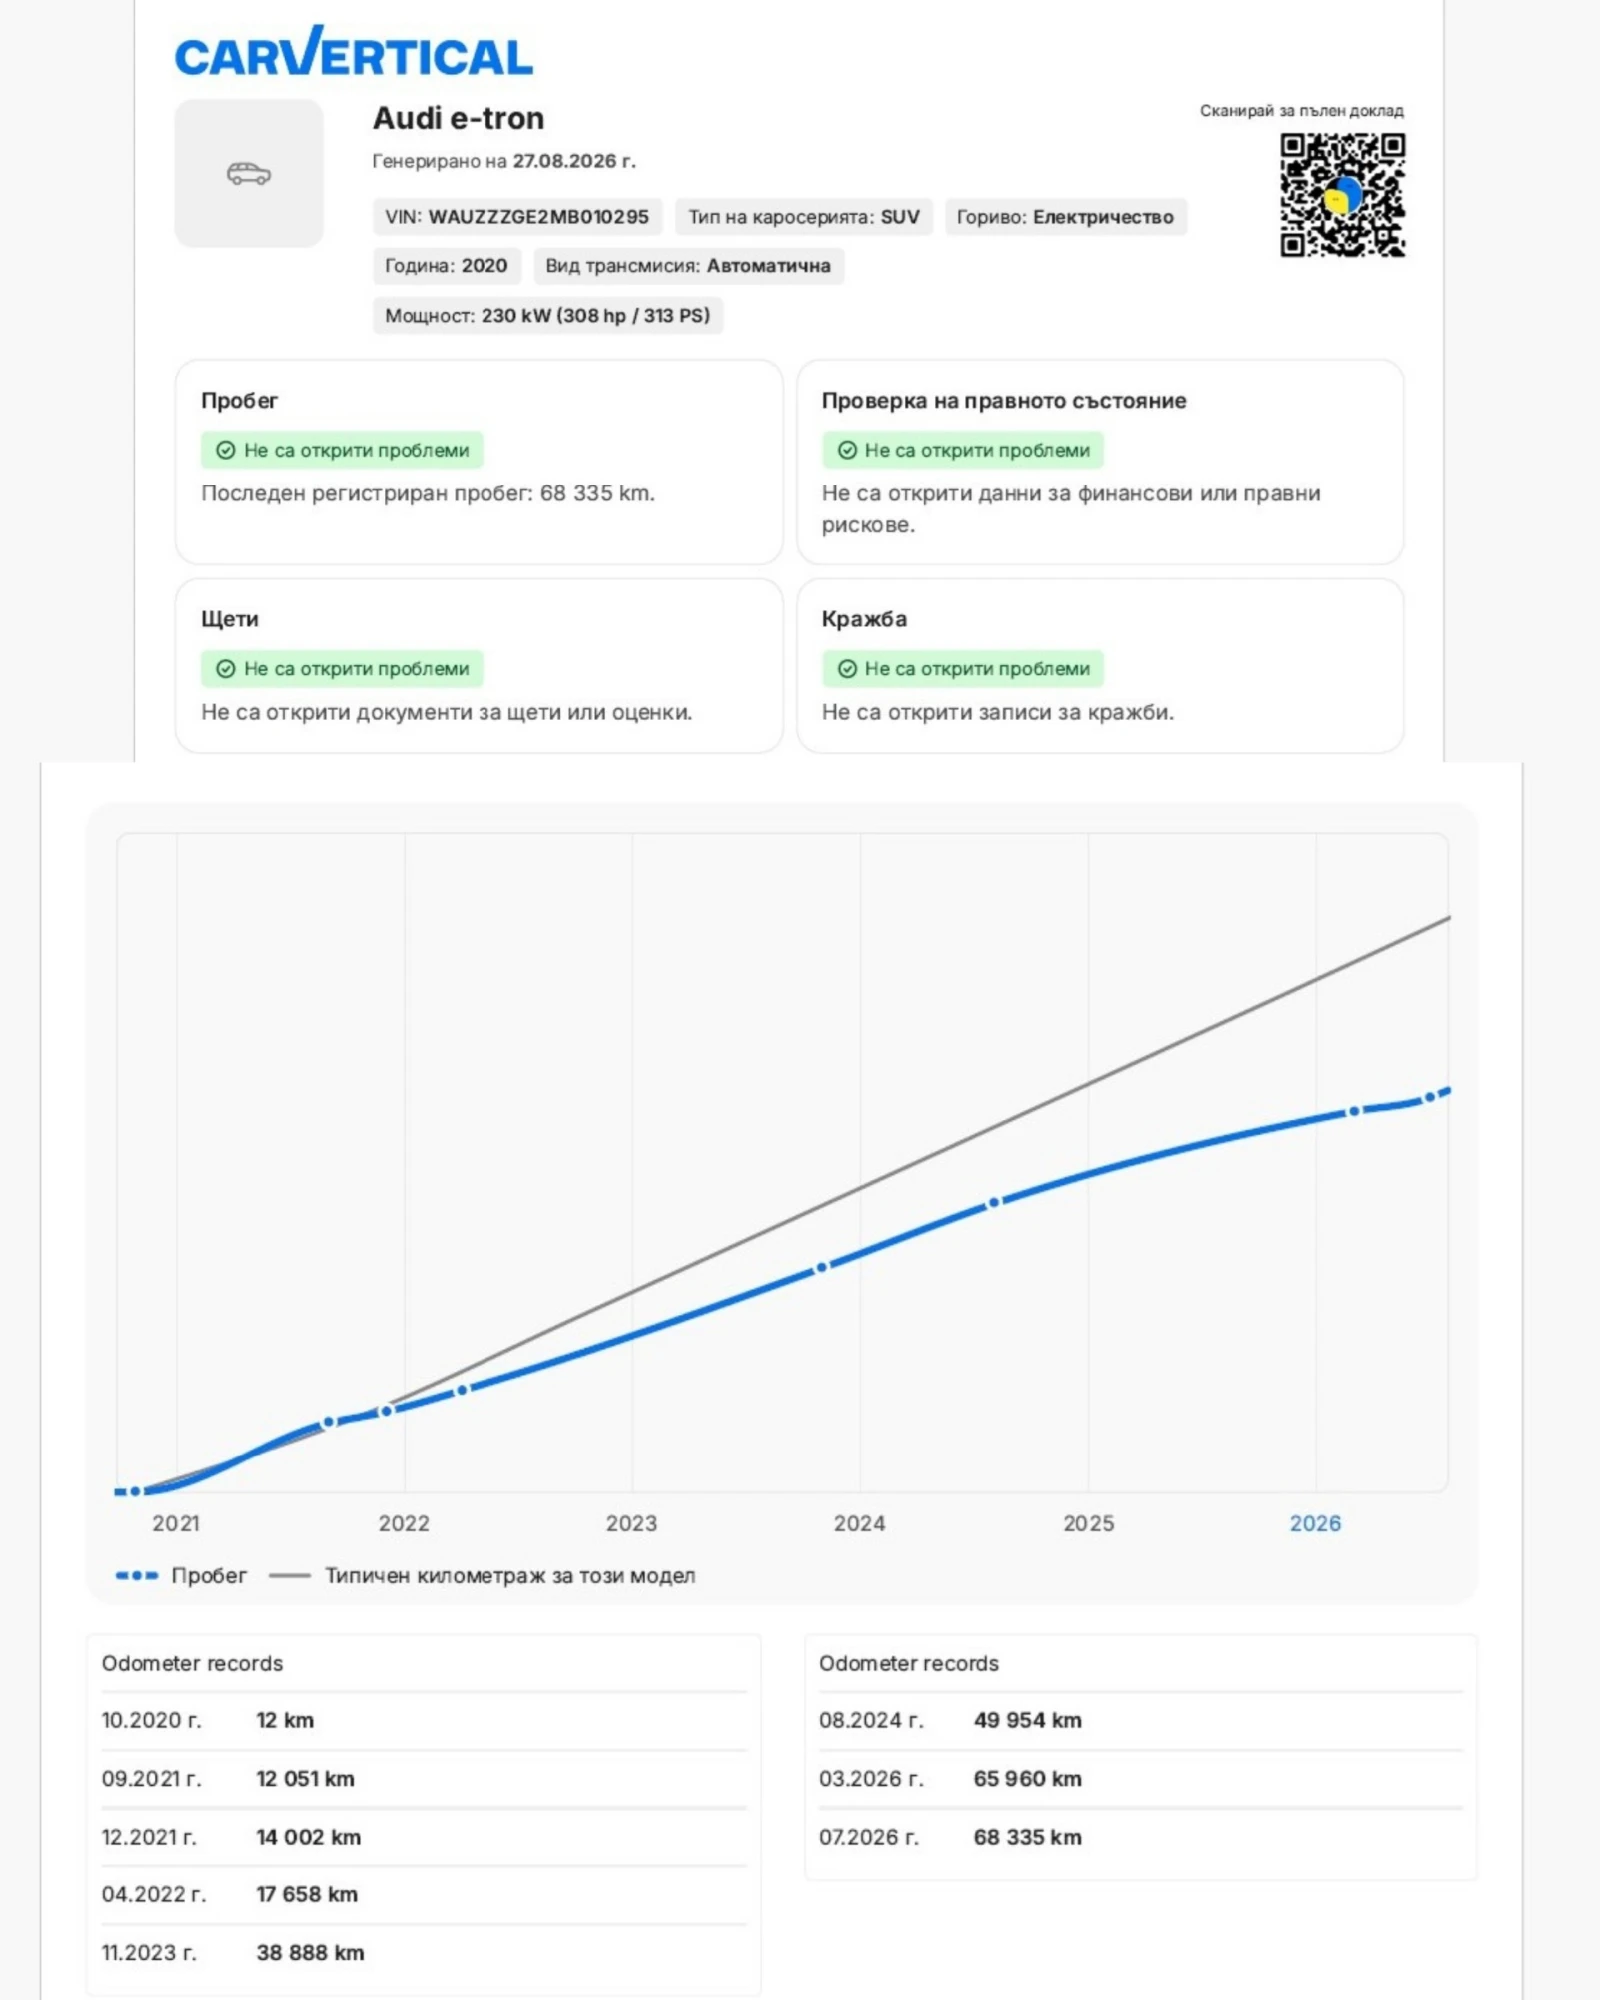Click the highlighted 2026 axis label
The image size is (1600, 2000).
(x=1315, y=1523)
